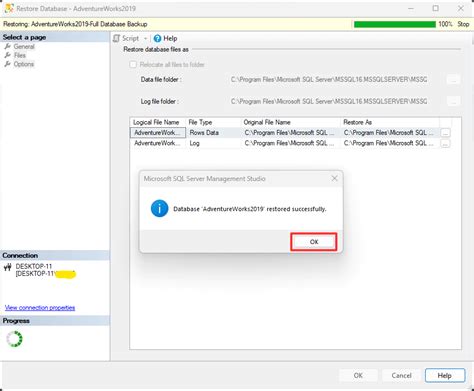This screenshot has height=391, width=474.
Task: Minimize the Restore Database window
Action: (411, 8)
